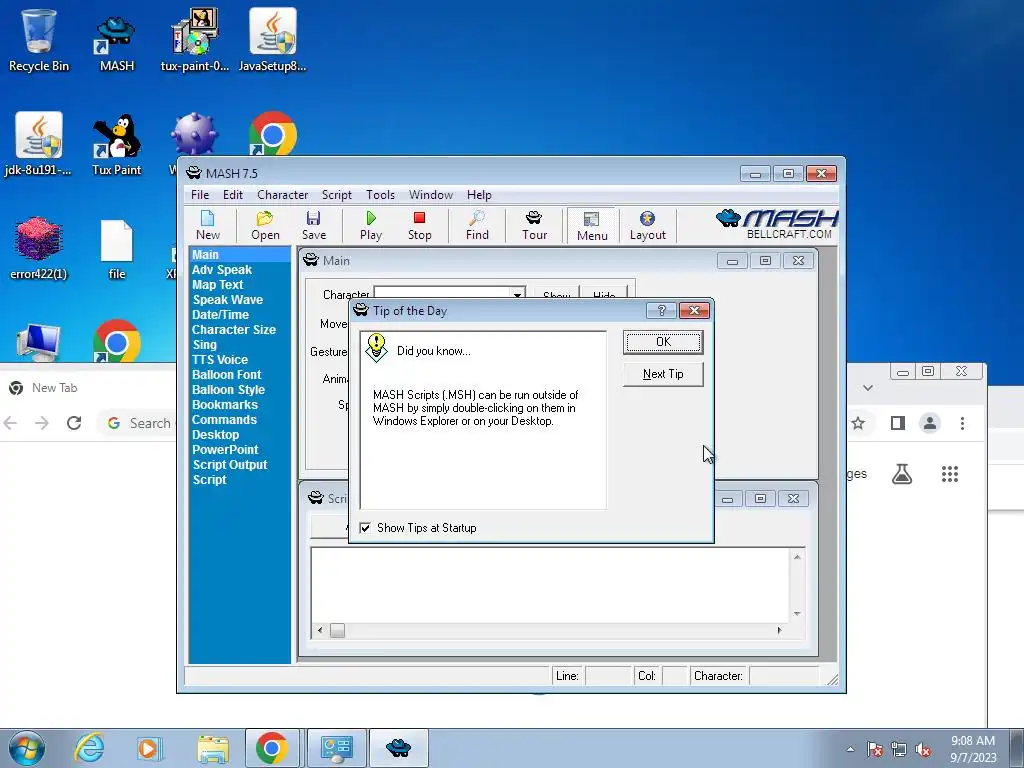Select the Tux Paint penguin desktop icon
The width and height of the screenshot is (1024, 768).
point(116,144)
